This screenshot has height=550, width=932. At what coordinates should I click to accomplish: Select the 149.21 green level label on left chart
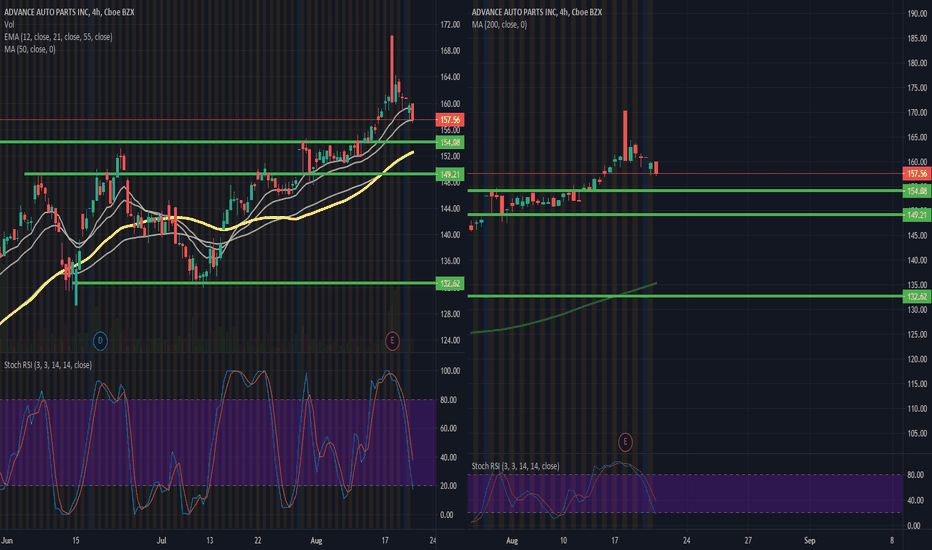[x=450, y=174]
